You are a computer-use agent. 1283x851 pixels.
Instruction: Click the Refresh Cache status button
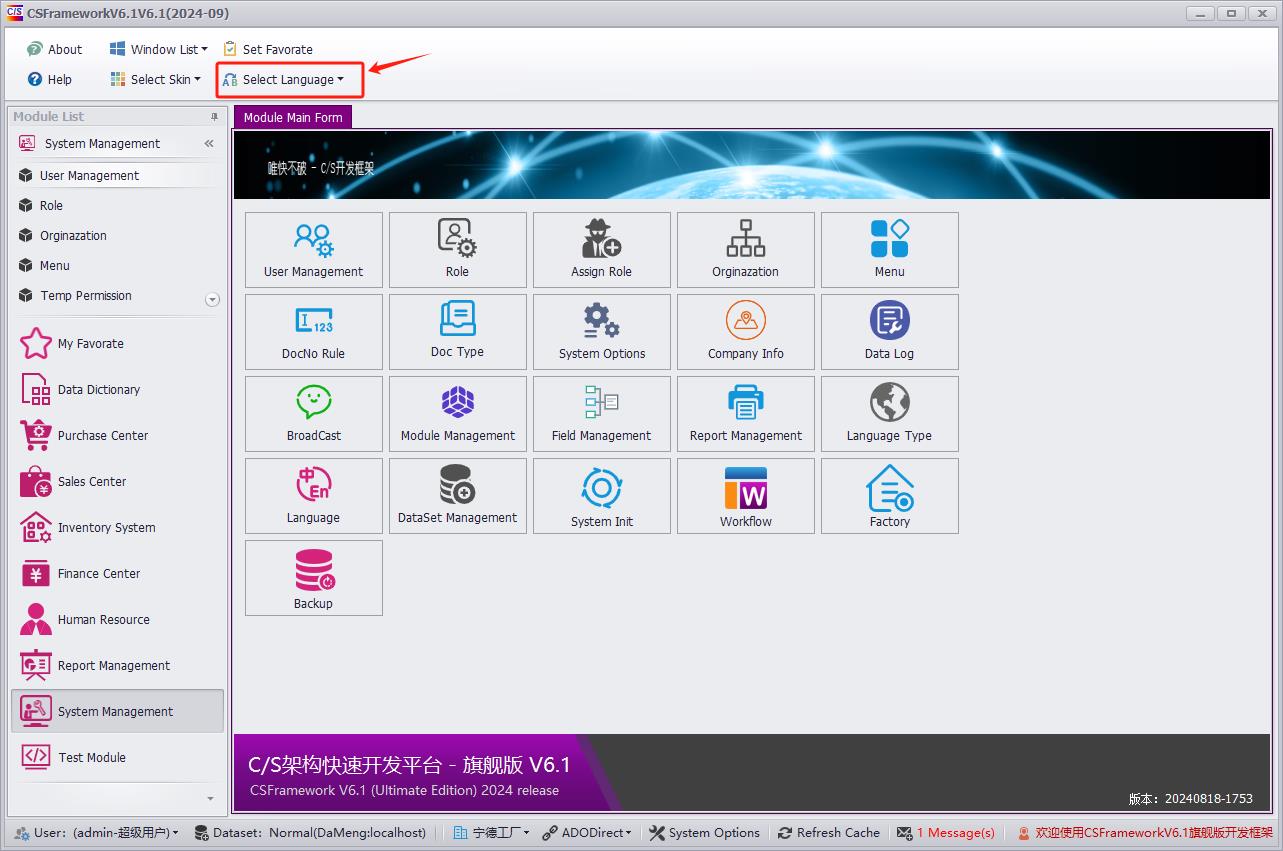pos(829,833)
